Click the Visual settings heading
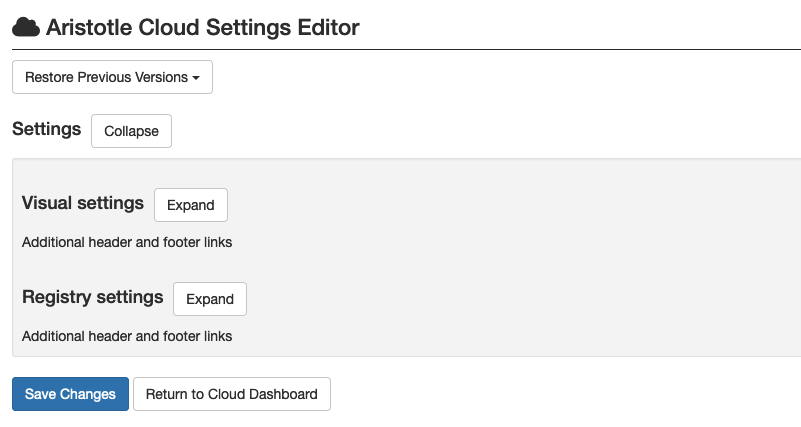The width and height of the screenshot is (801, 427). [83, 203]
